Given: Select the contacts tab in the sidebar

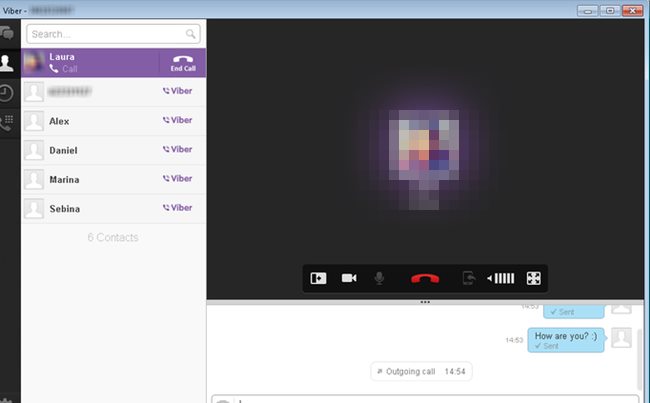Looking at the screenshot, I should [x=7, y=63].
